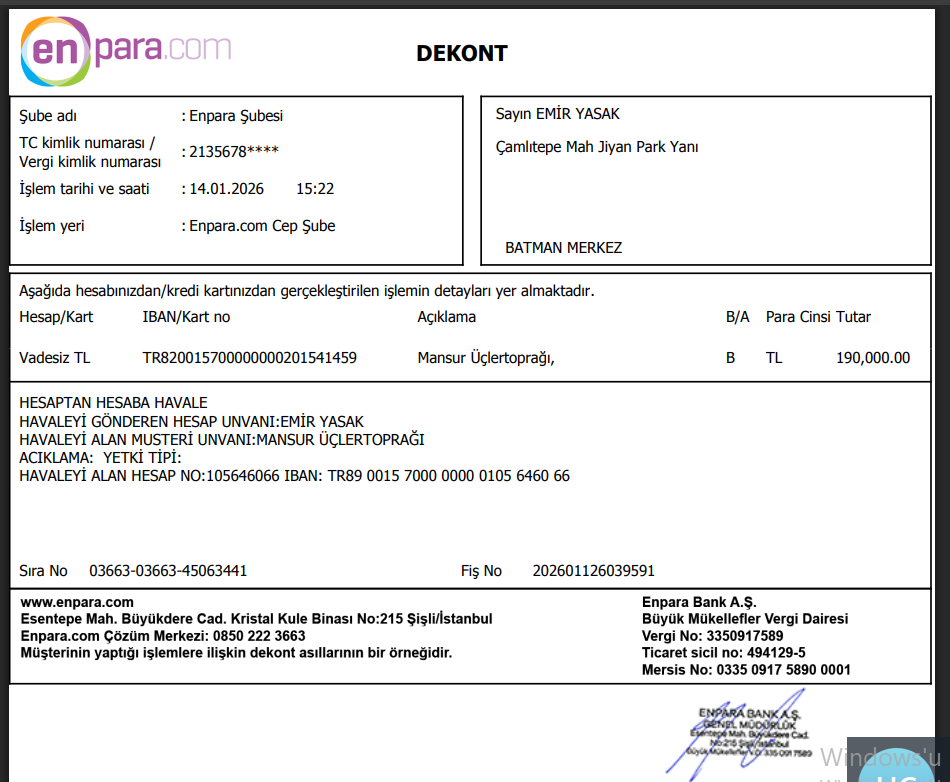The height and width of the screenshot is (782, 950).
Task: Select 'Enpara.com Cep Şube' transaction place
Action: 262,226
